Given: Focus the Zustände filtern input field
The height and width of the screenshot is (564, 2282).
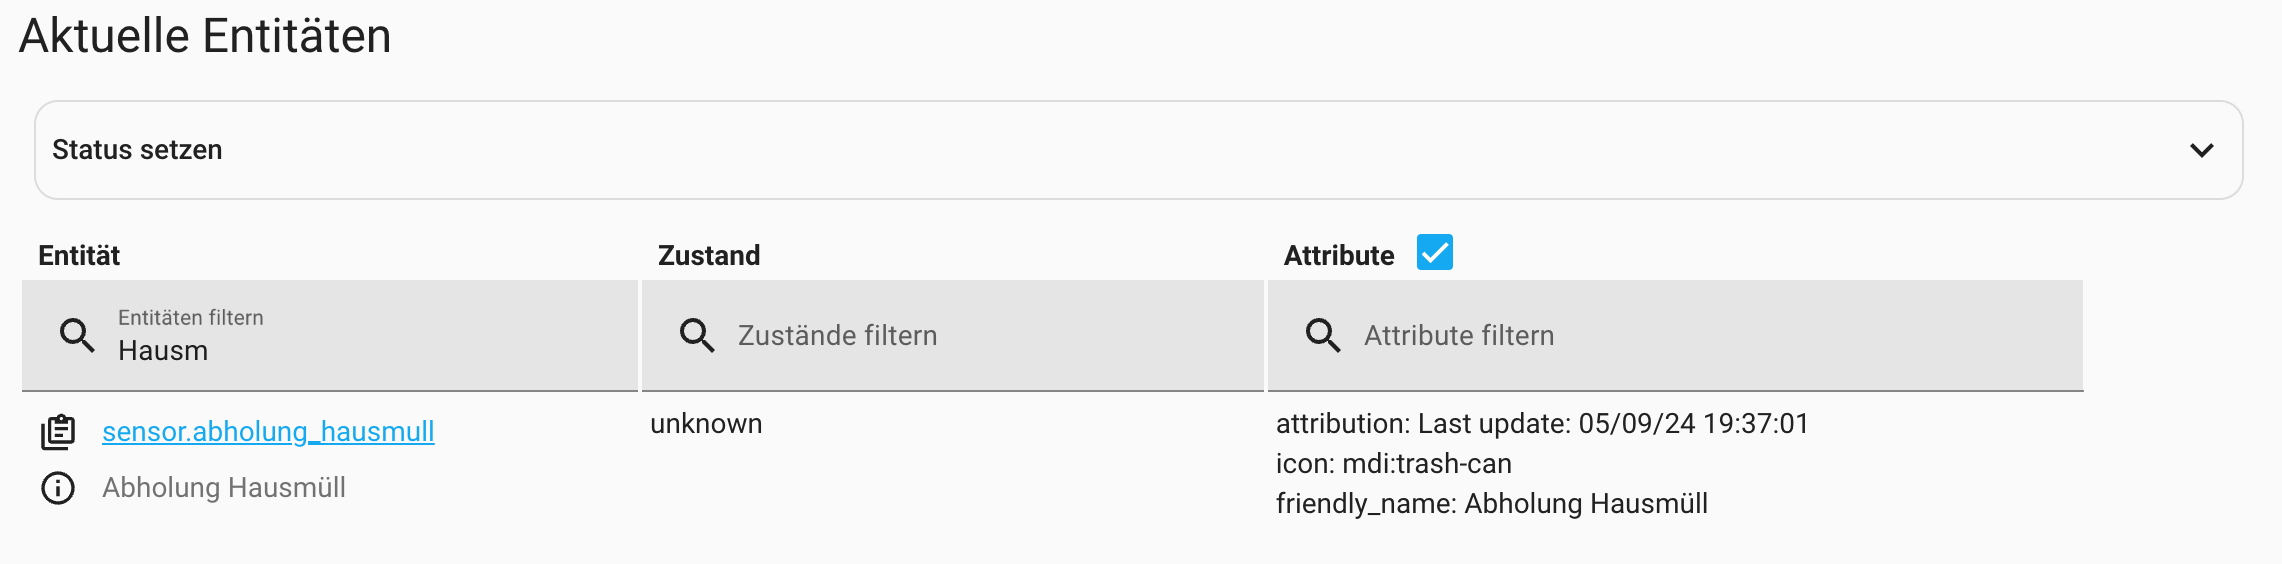Looking at the screenshot, I should (990, 336).
